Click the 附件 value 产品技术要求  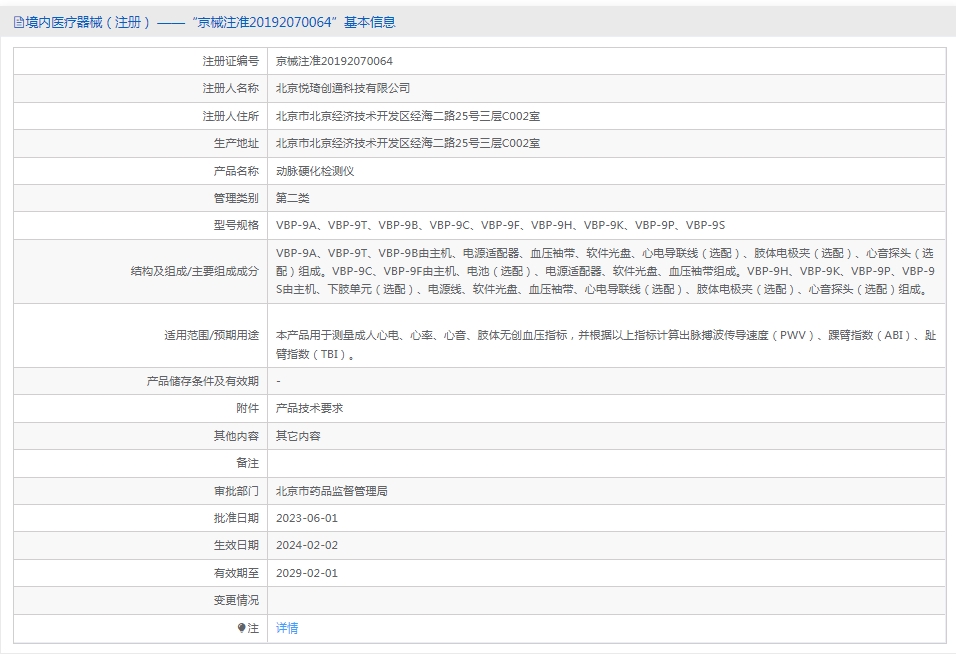click(x=310, y=408)
